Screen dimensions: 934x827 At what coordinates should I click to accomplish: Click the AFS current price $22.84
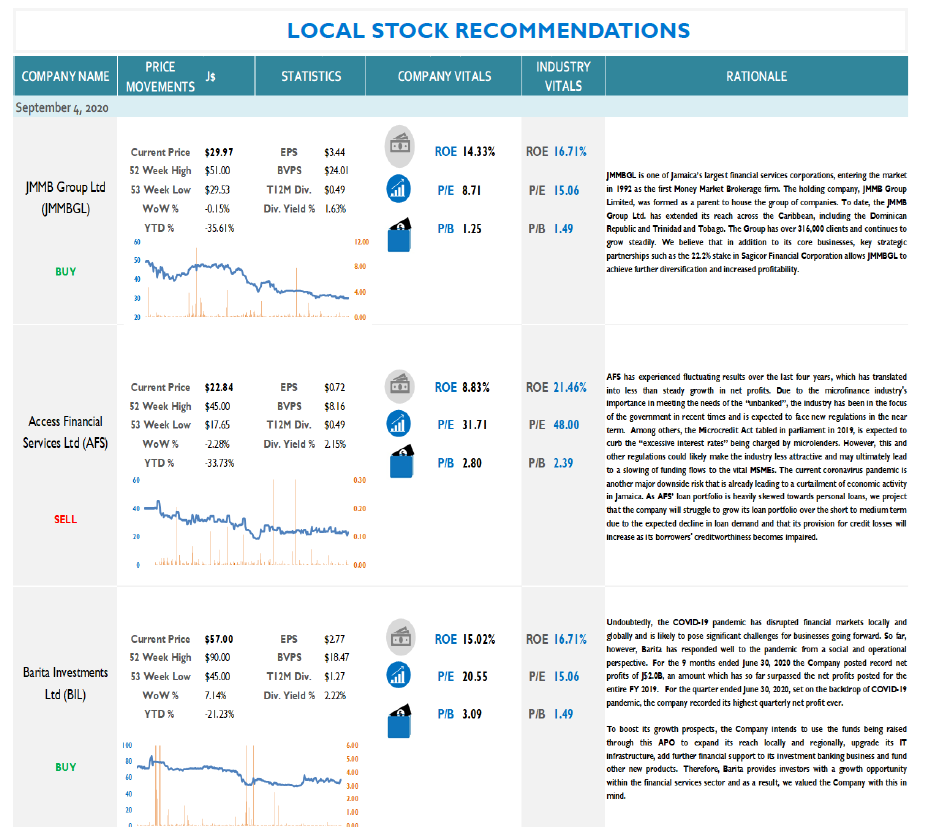tap(219, 387)
